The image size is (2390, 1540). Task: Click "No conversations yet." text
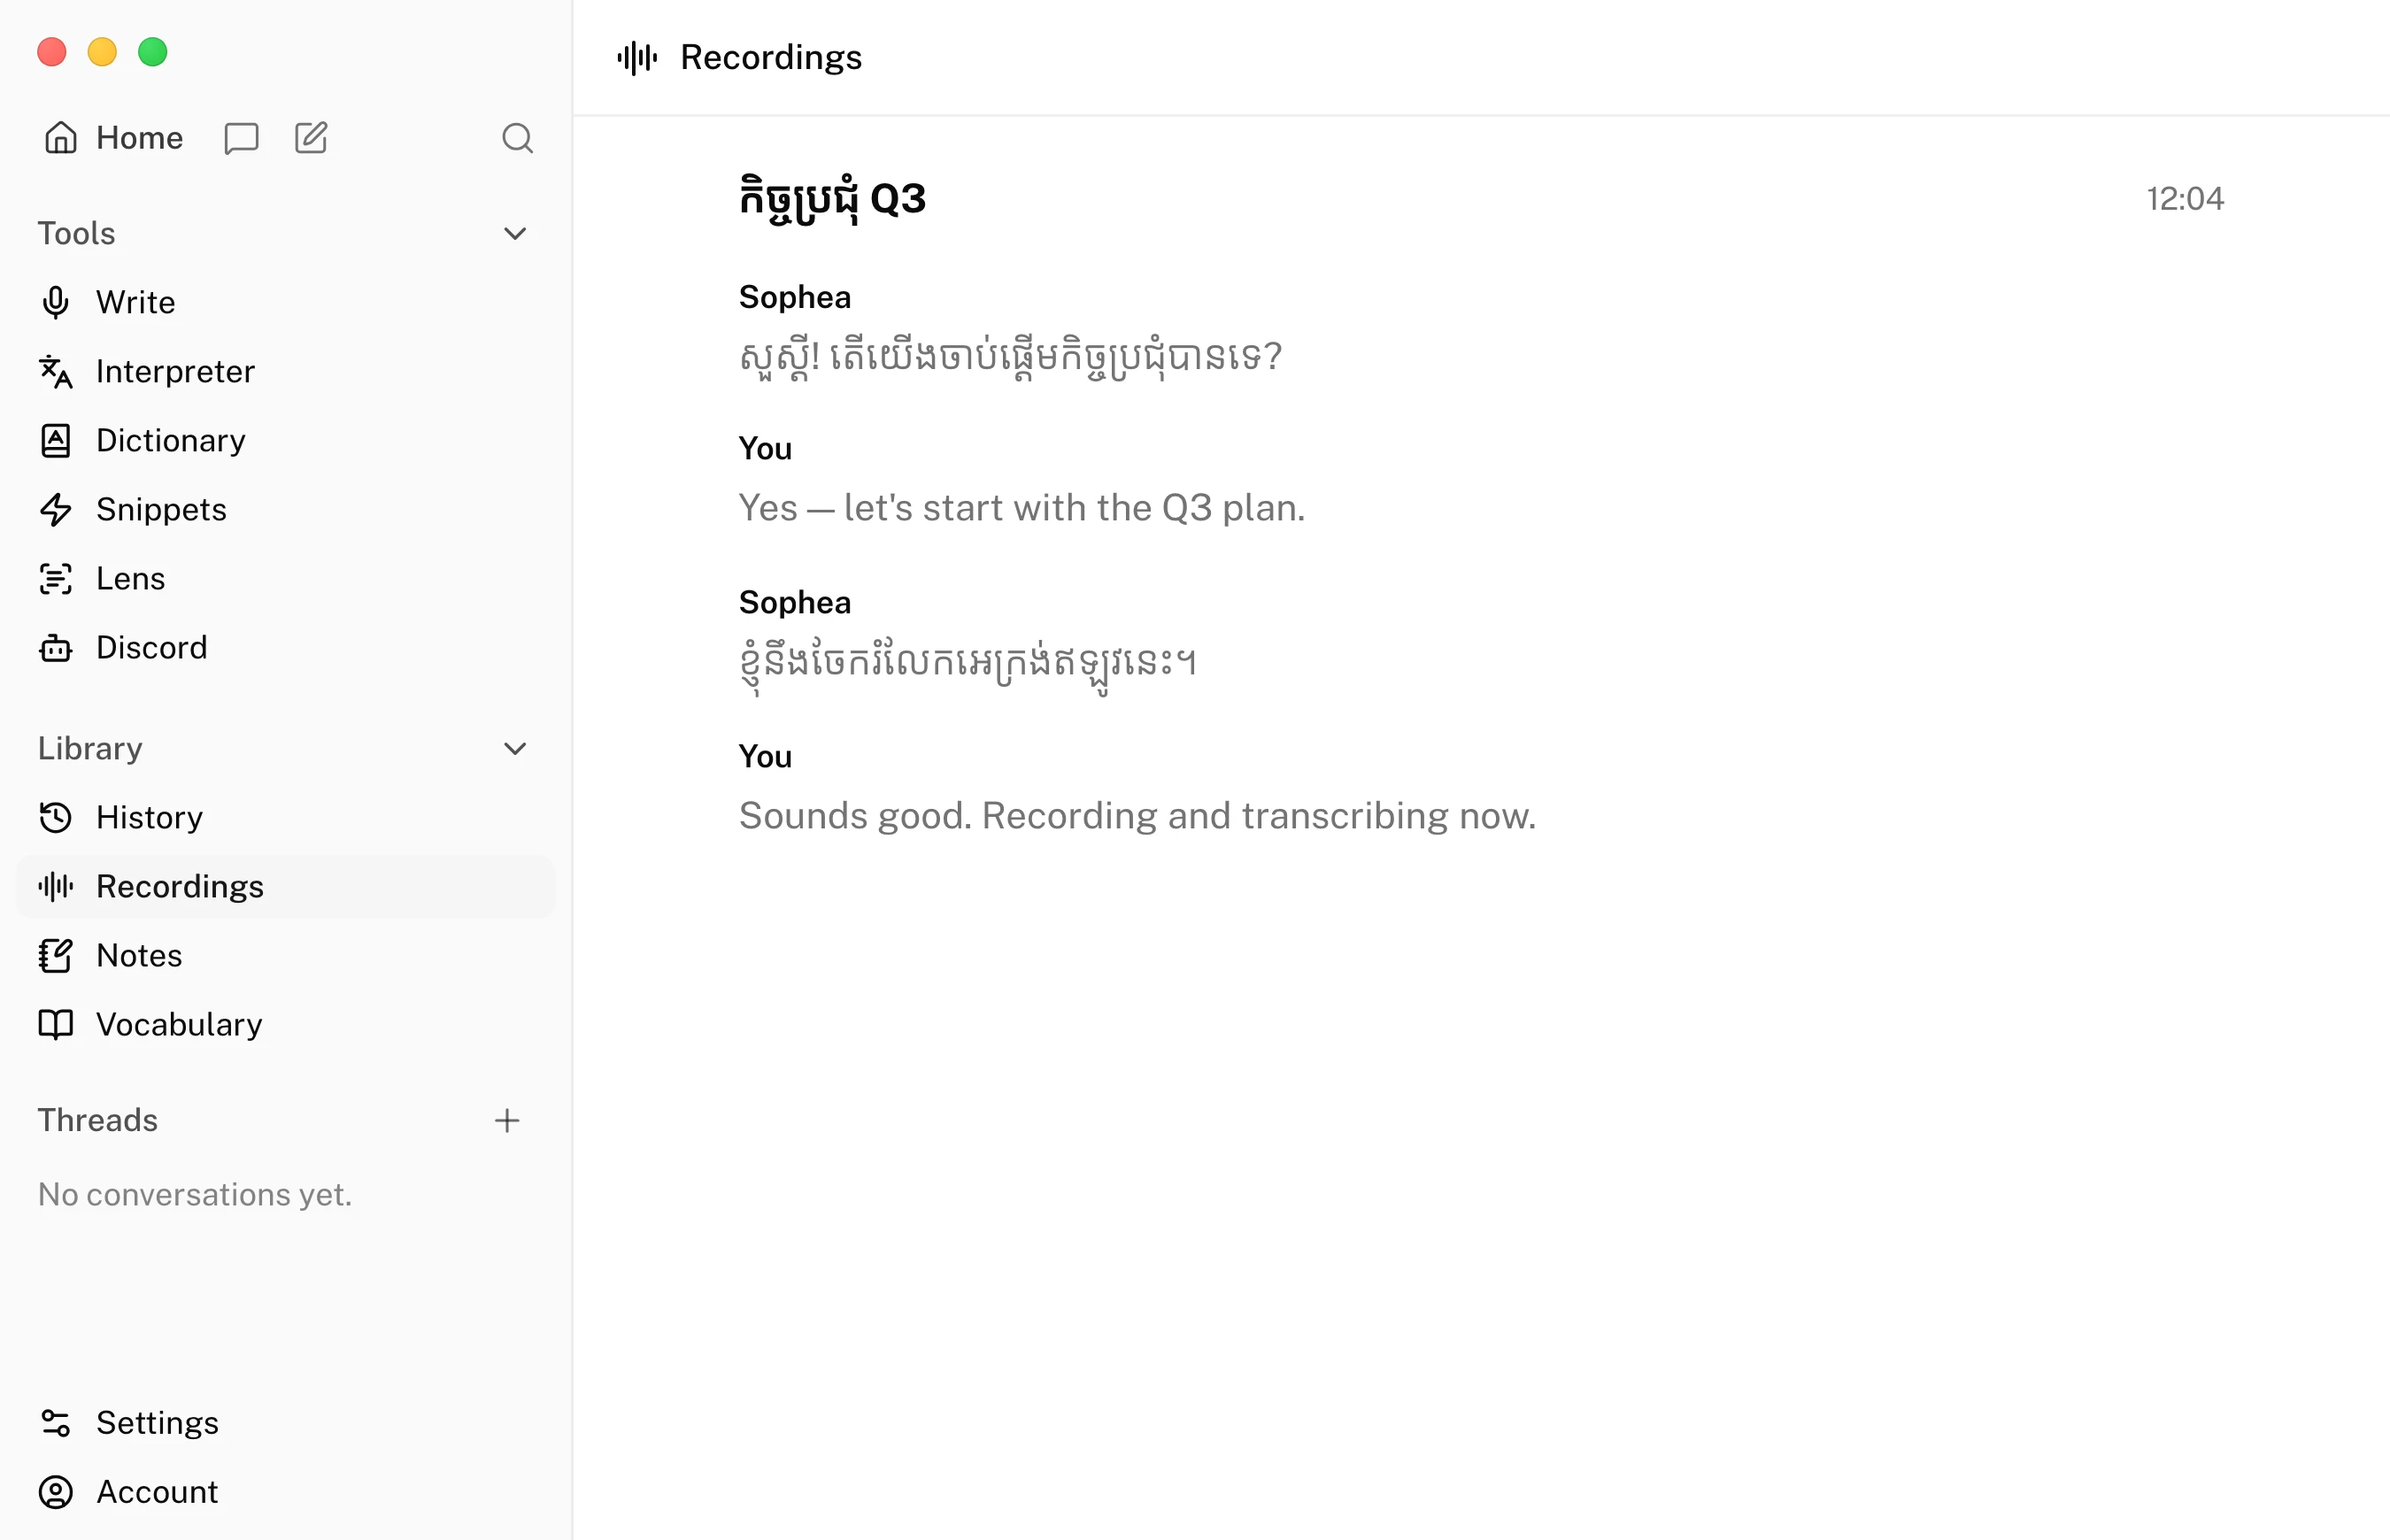195,1194
